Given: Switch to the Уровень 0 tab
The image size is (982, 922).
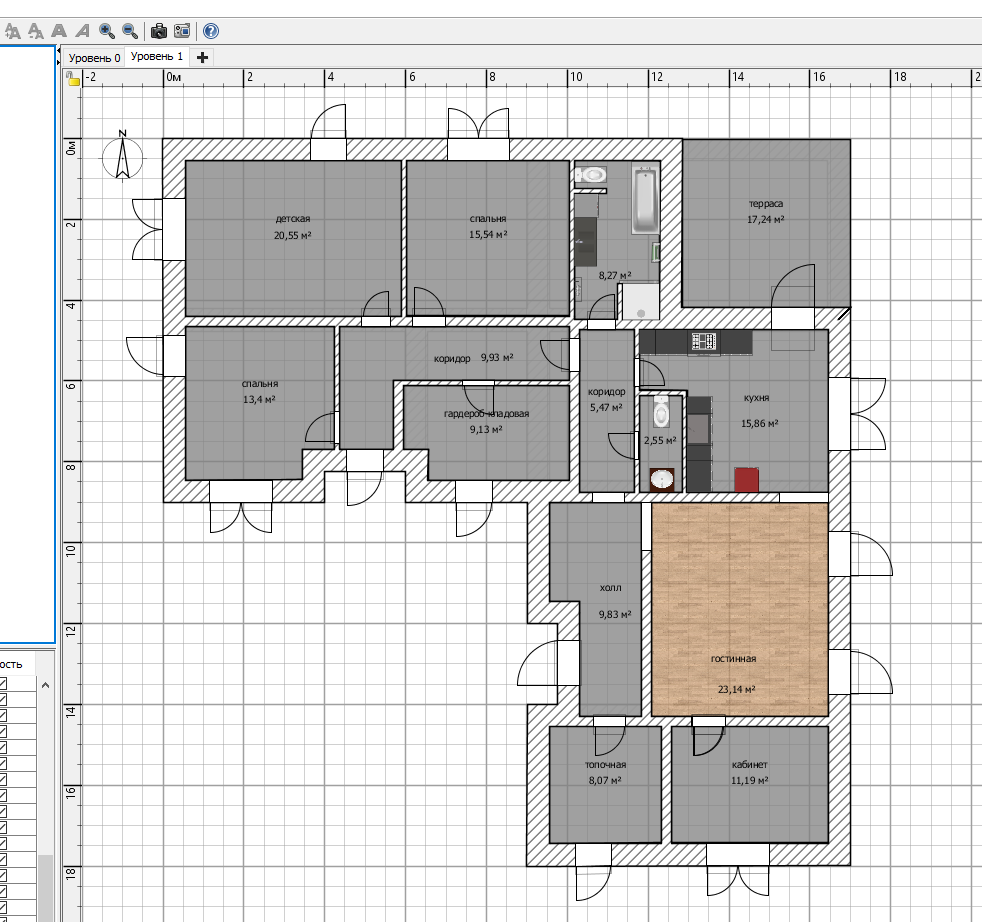Looking at the screenshot, I should pos(94,58).
